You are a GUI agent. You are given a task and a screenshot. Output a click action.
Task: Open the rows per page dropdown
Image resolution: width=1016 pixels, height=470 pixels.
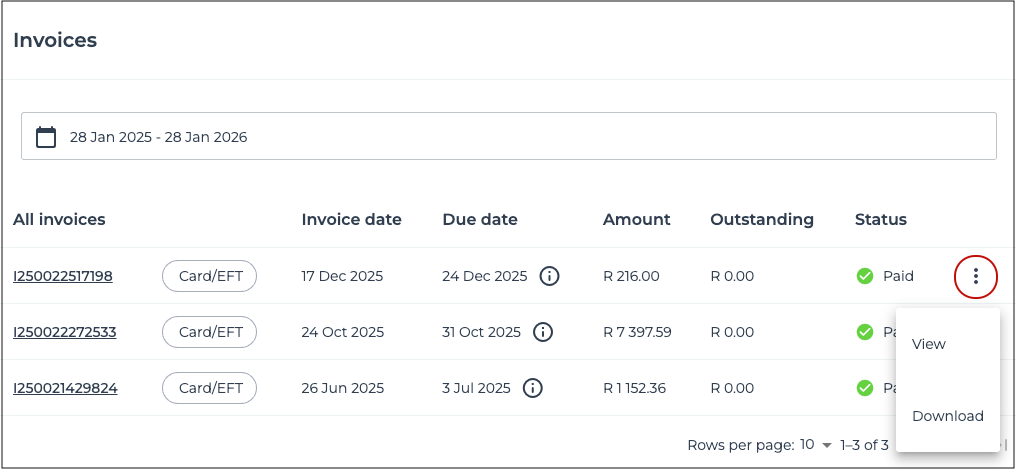(815, 445)
